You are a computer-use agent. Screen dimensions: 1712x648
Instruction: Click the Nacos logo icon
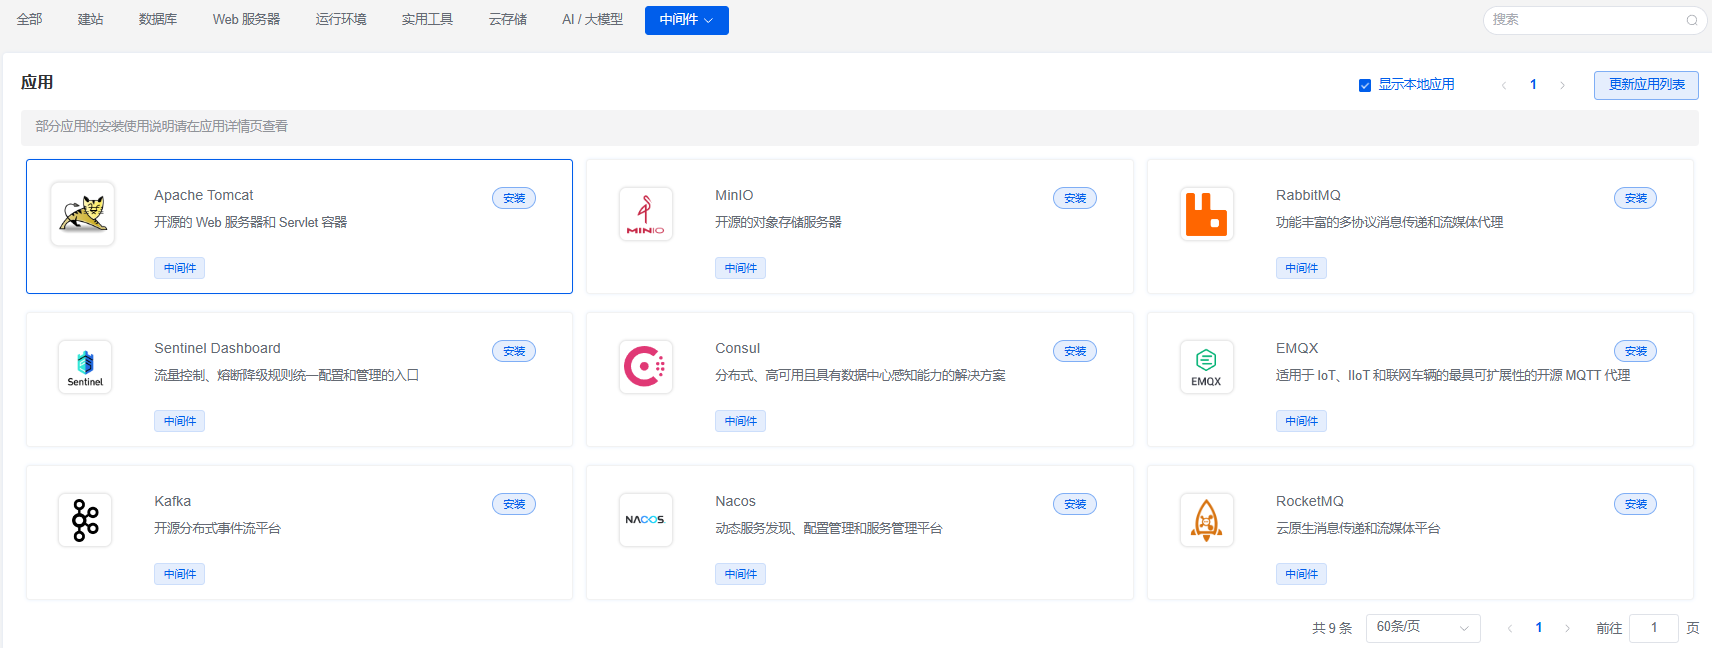645,520
